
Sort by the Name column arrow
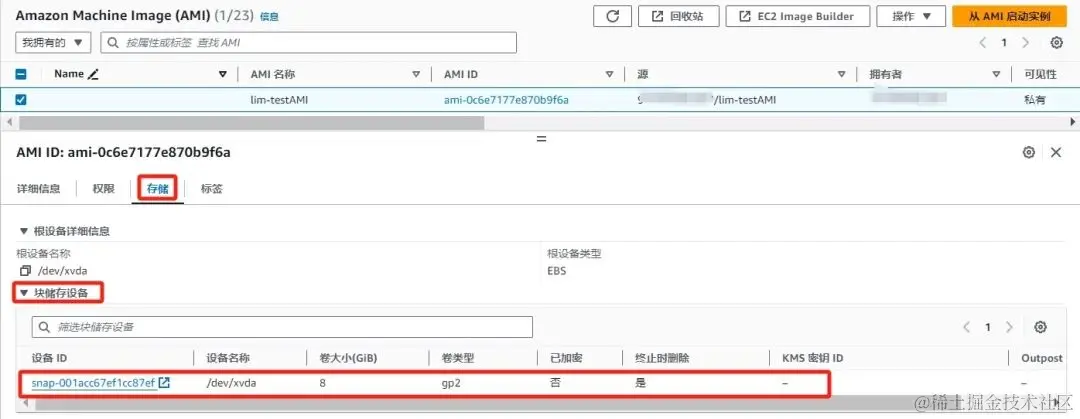(x=222, y=74)
